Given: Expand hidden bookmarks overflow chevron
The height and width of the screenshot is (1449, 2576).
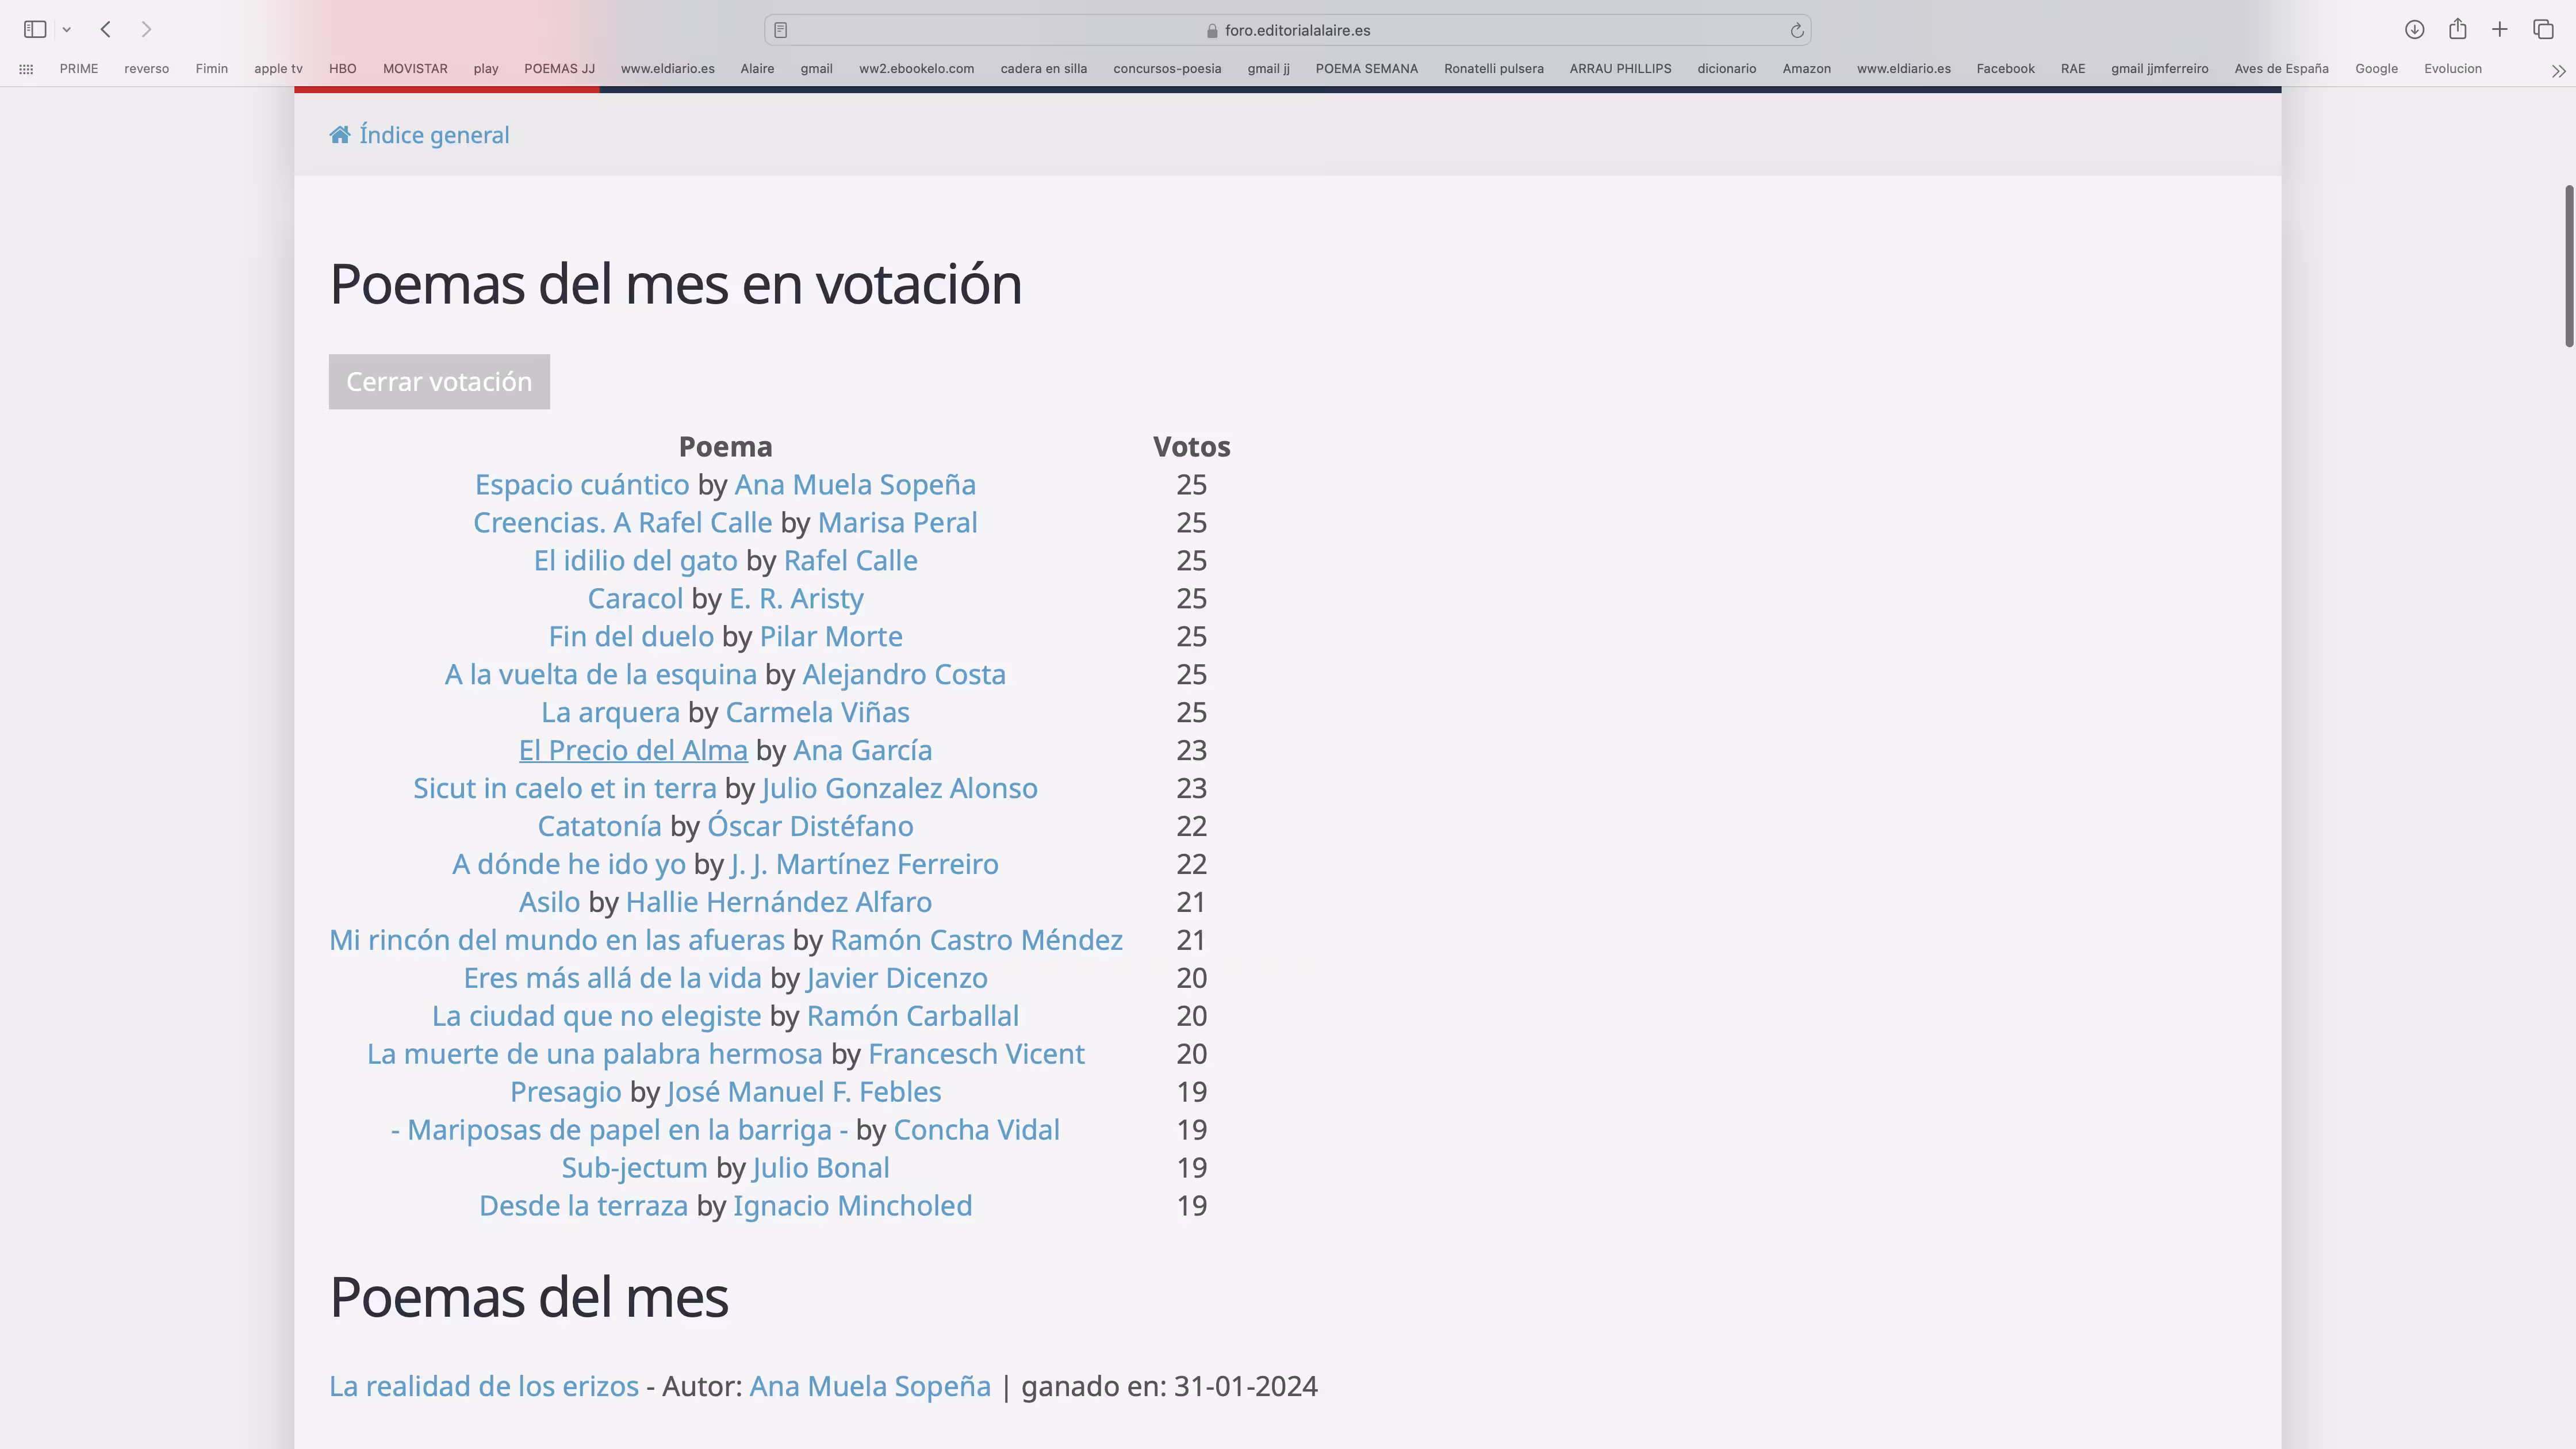Looking at the screenshot, I should tap(2558, 70).
